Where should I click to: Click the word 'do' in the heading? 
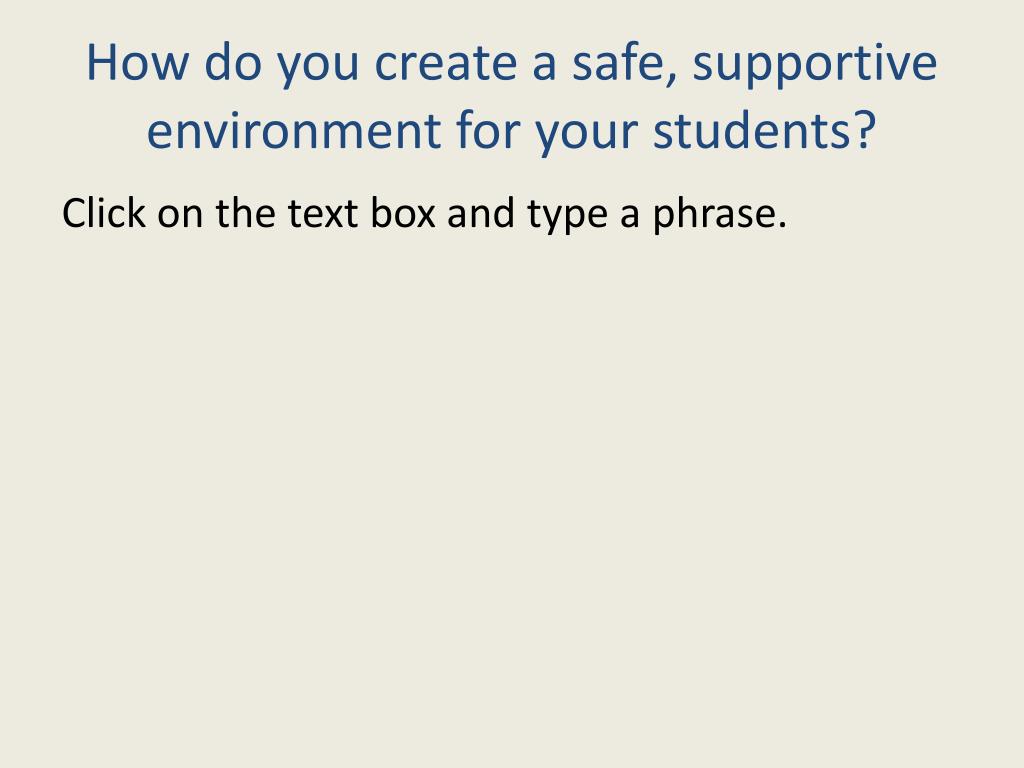[x=233, y=63]
